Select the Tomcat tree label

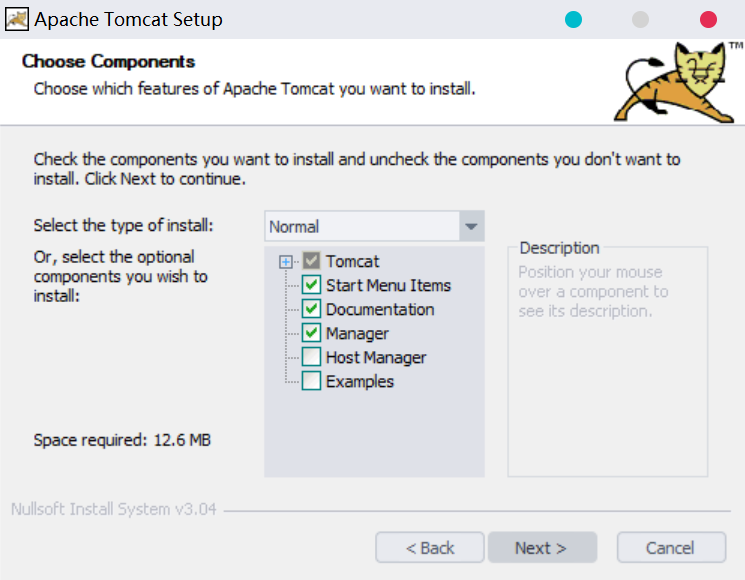pos(353,261)
